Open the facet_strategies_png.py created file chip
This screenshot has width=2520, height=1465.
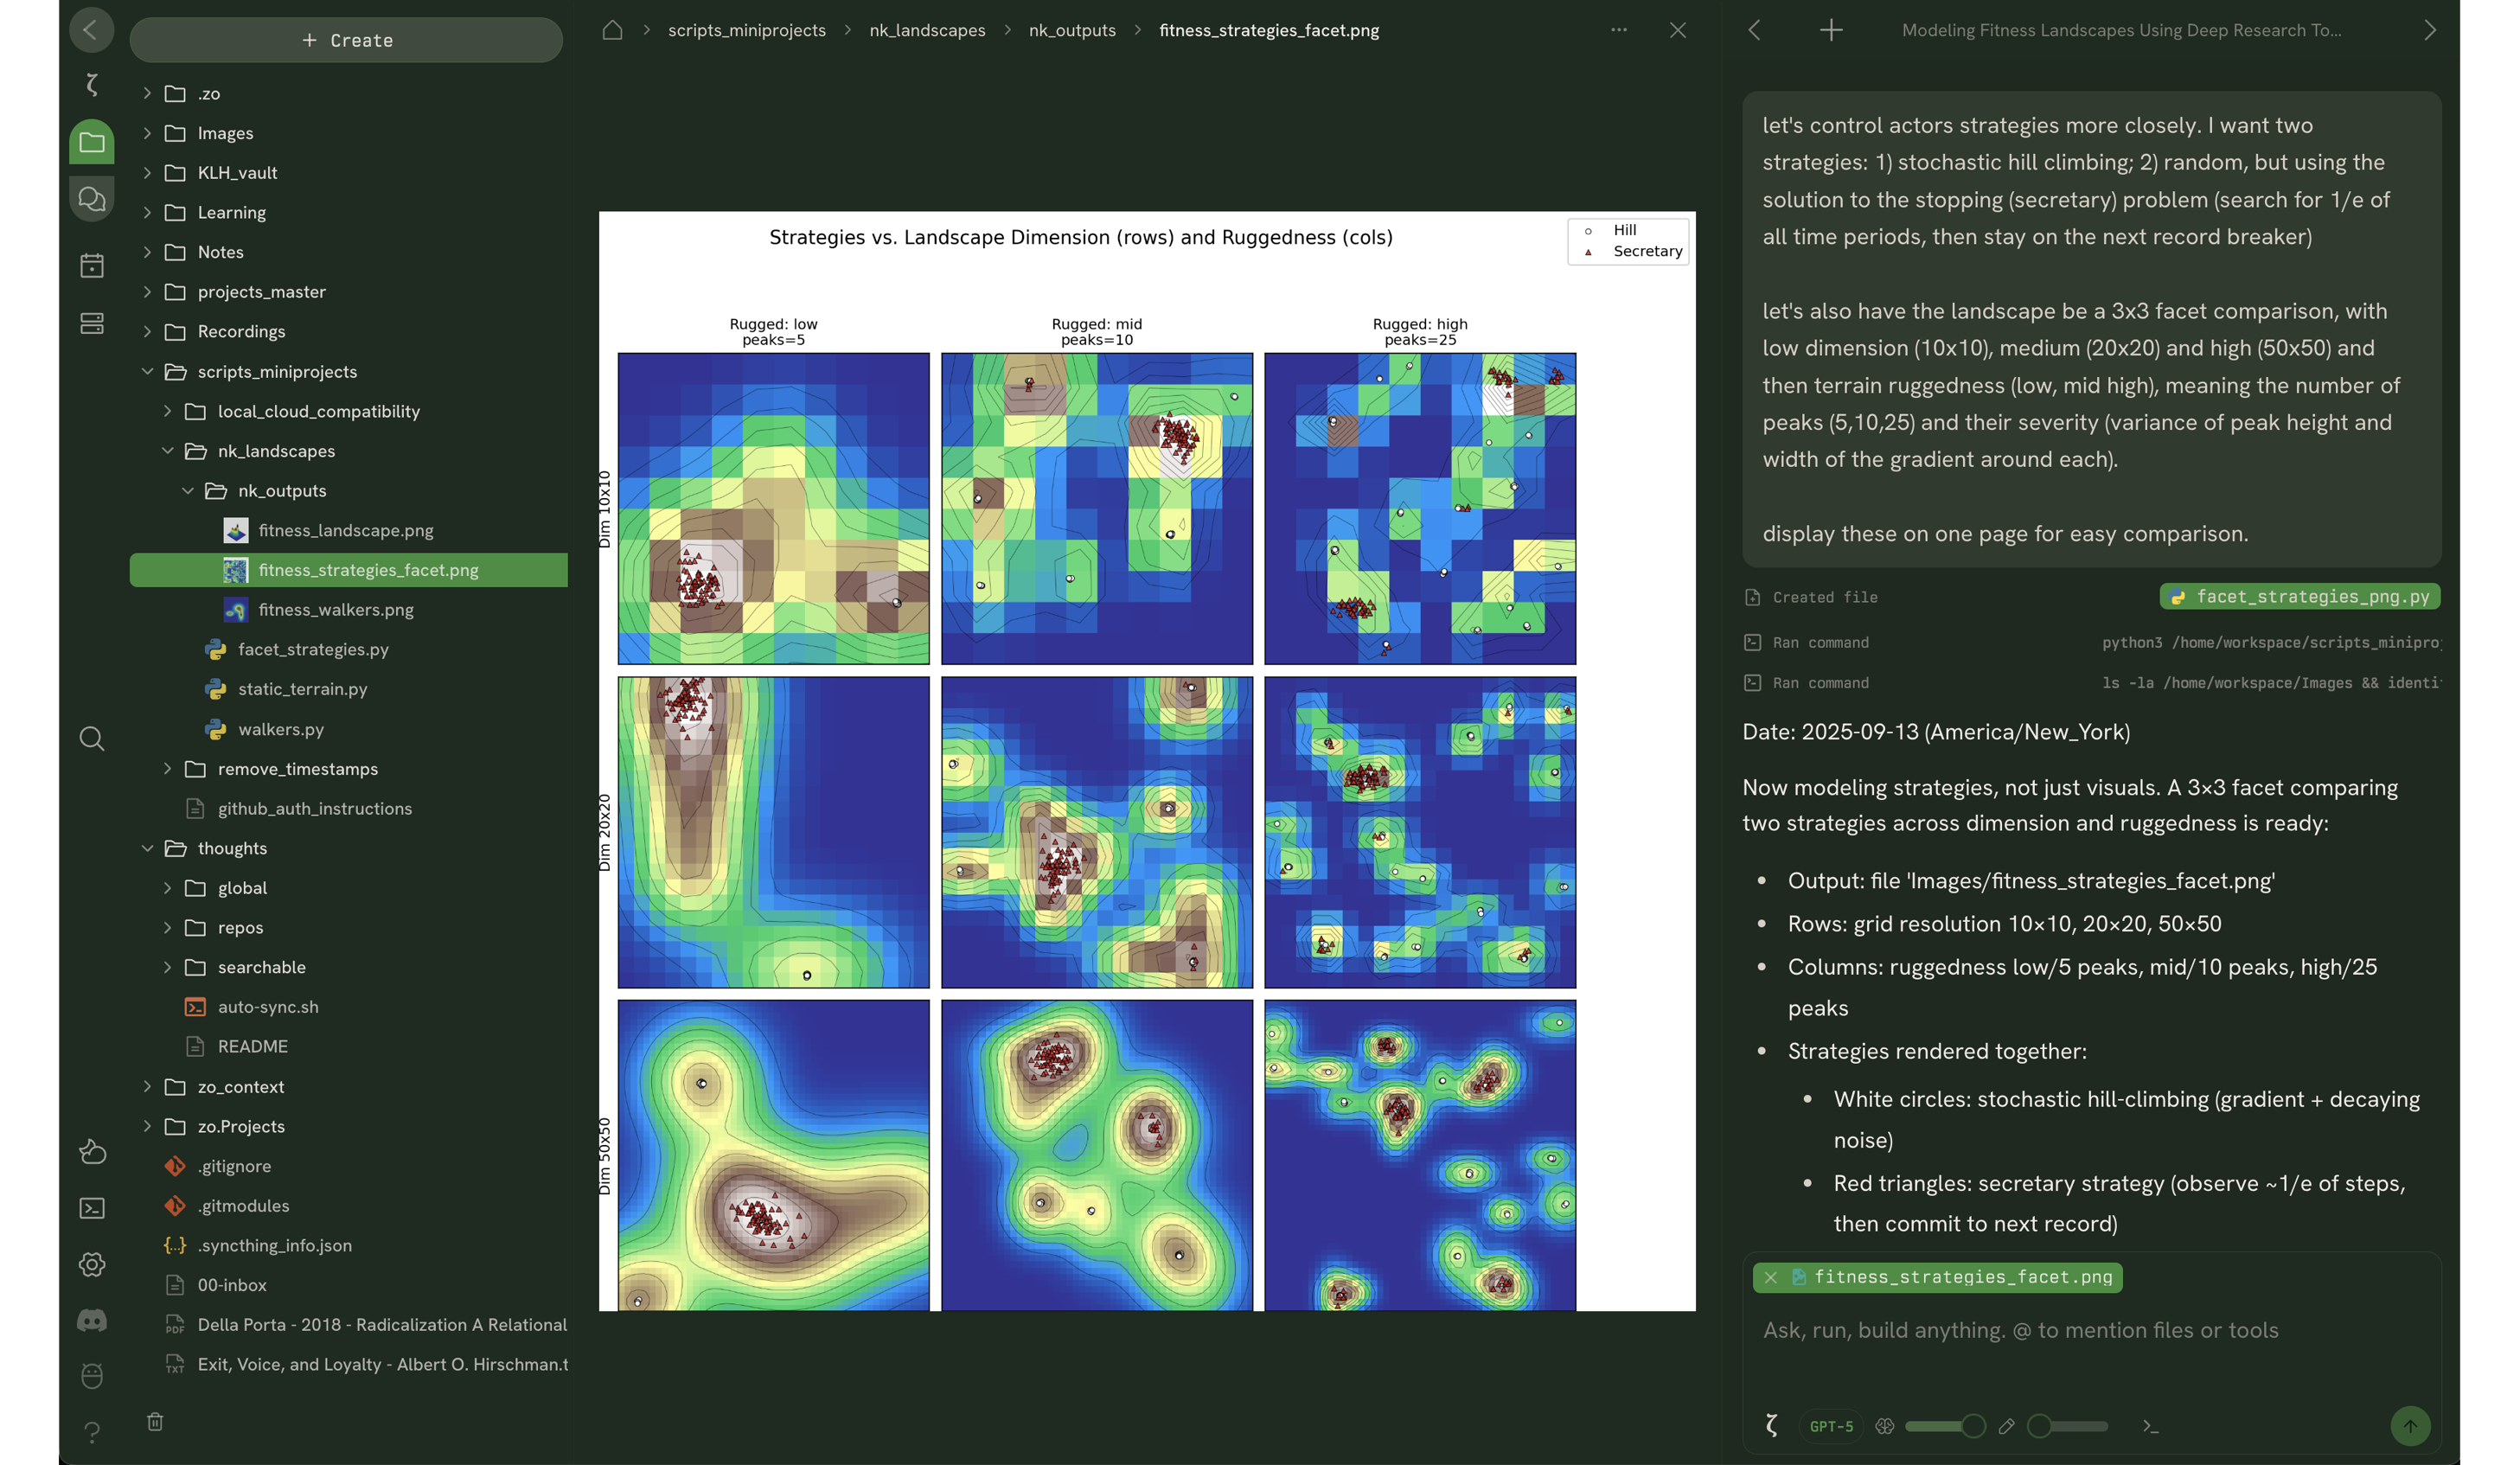coord(2300,597)
